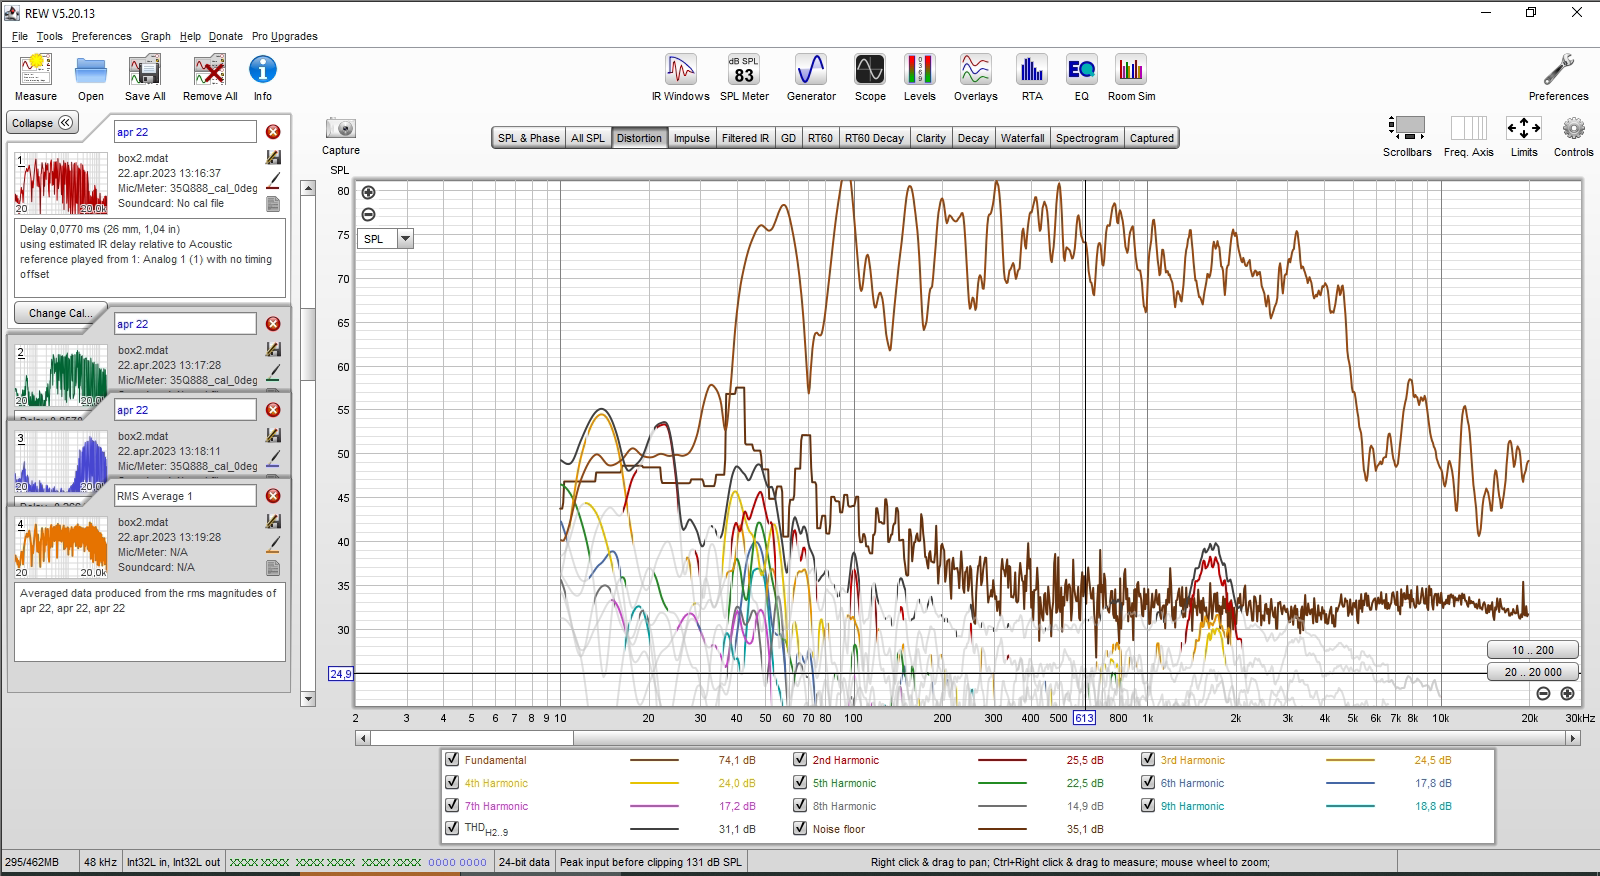Toggle 6th Harmonic trace

click(x=1148, y=783)
